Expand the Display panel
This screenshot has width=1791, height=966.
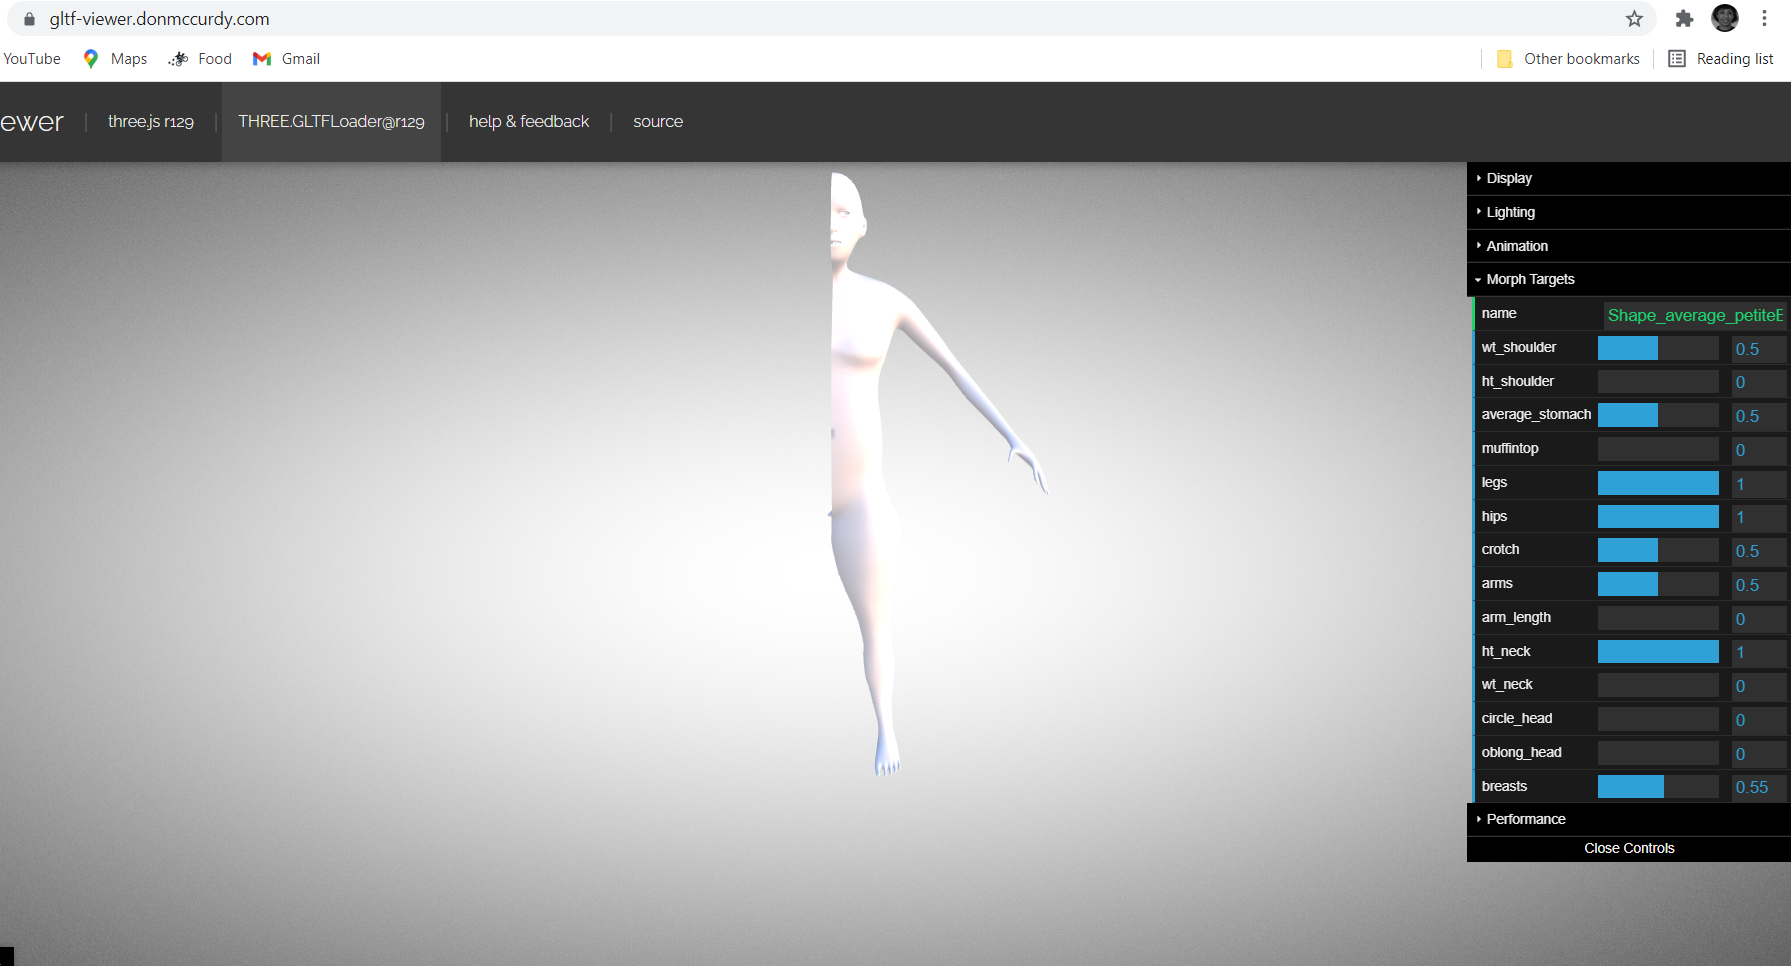point(1508,178)
